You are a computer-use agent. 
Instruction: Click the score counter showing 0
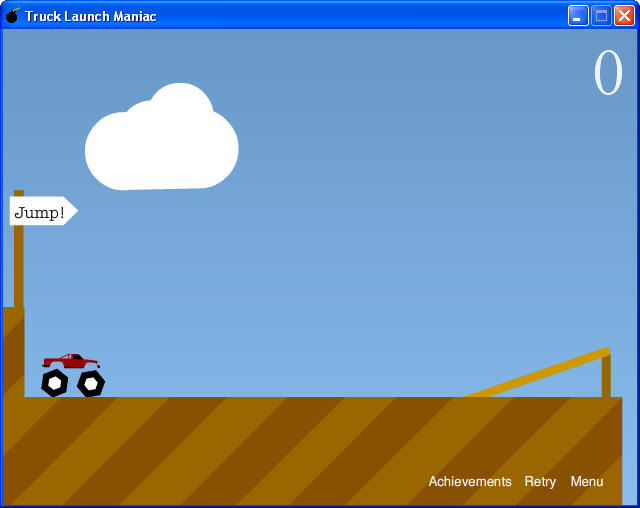pos(608,73)
